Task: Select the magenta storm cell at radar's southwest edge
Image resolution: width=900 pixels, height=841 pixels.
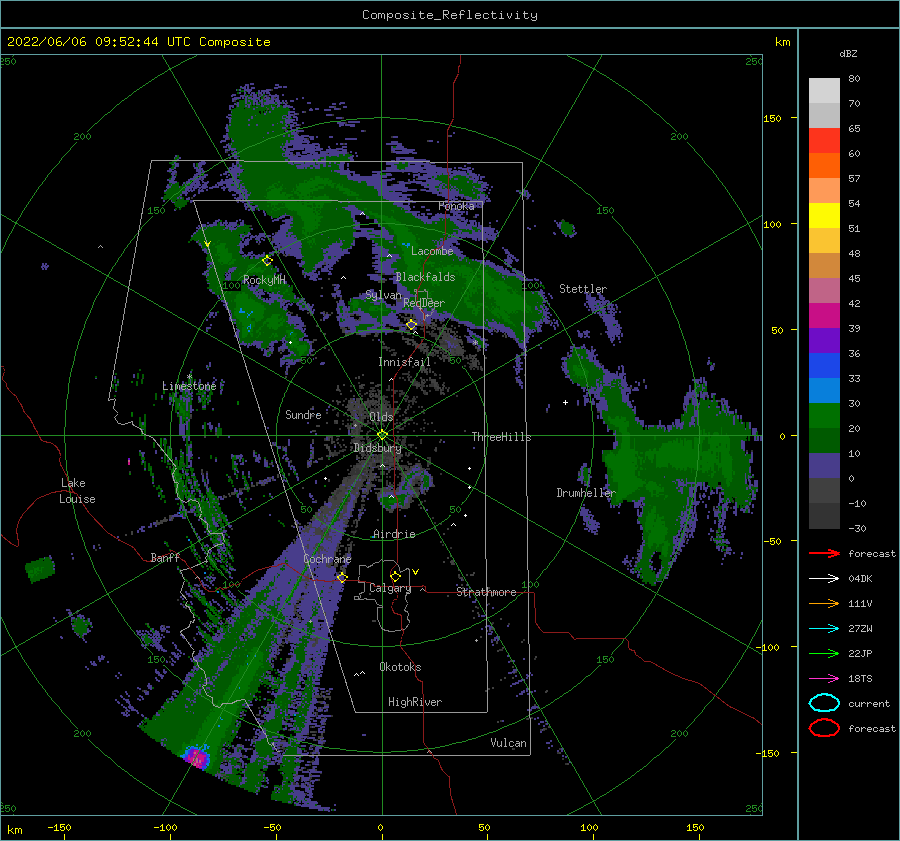Action: (x=197, y=758)
